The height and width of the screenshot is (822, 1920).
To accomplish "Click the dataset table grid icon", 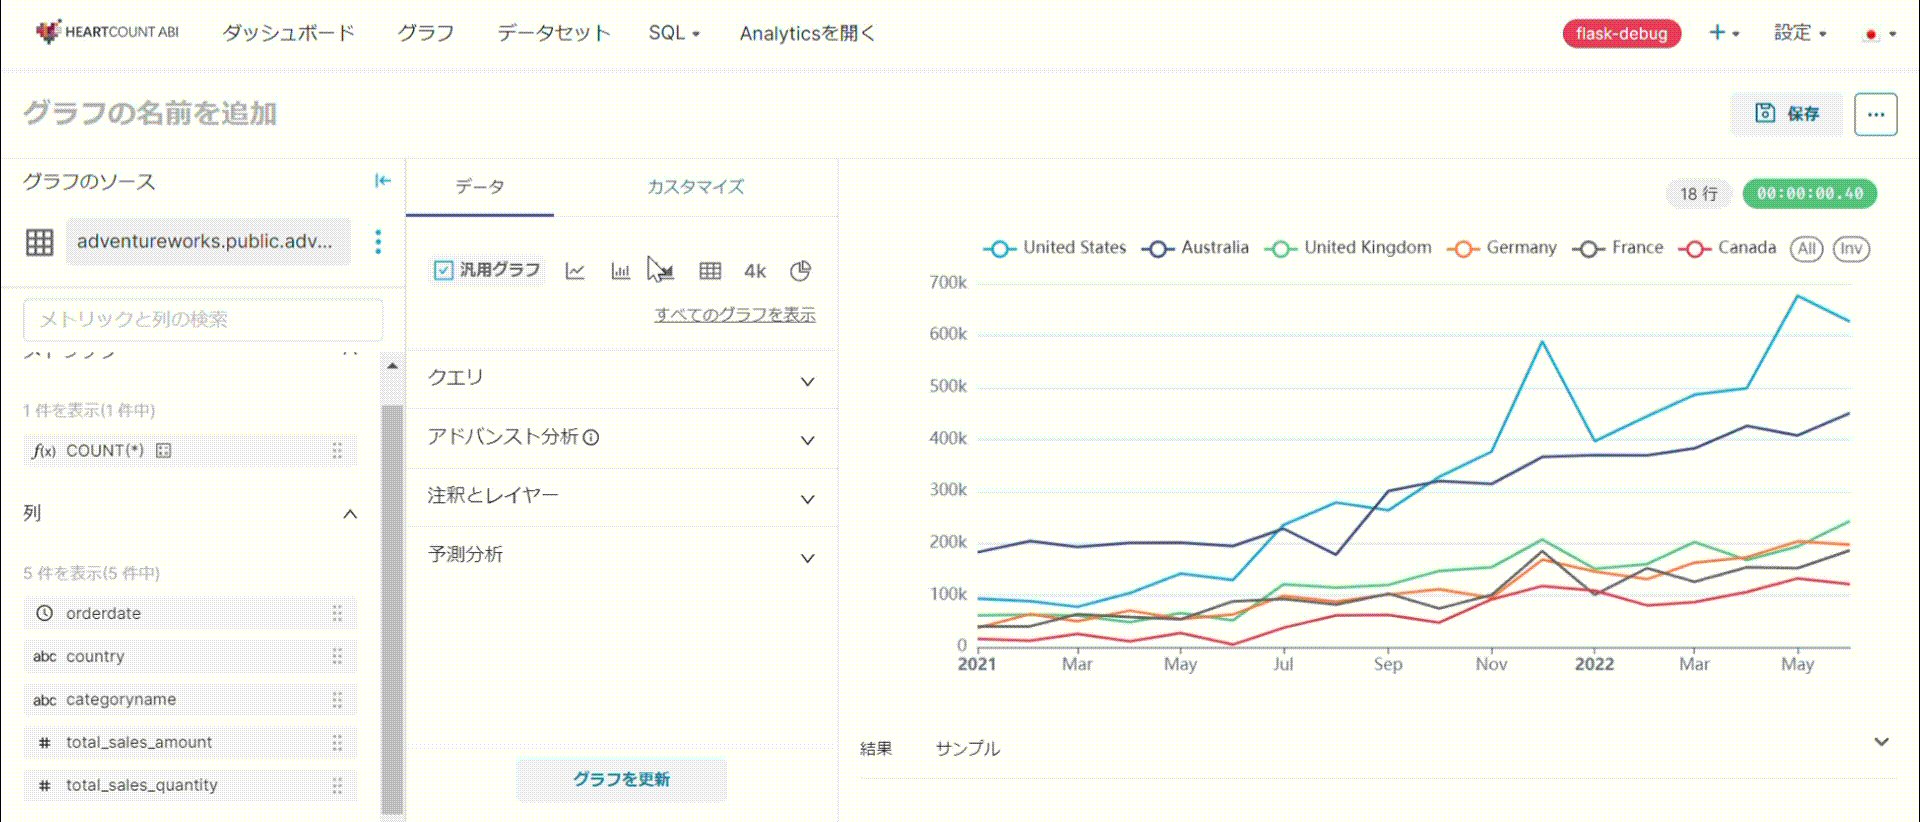I will (40, 242).
